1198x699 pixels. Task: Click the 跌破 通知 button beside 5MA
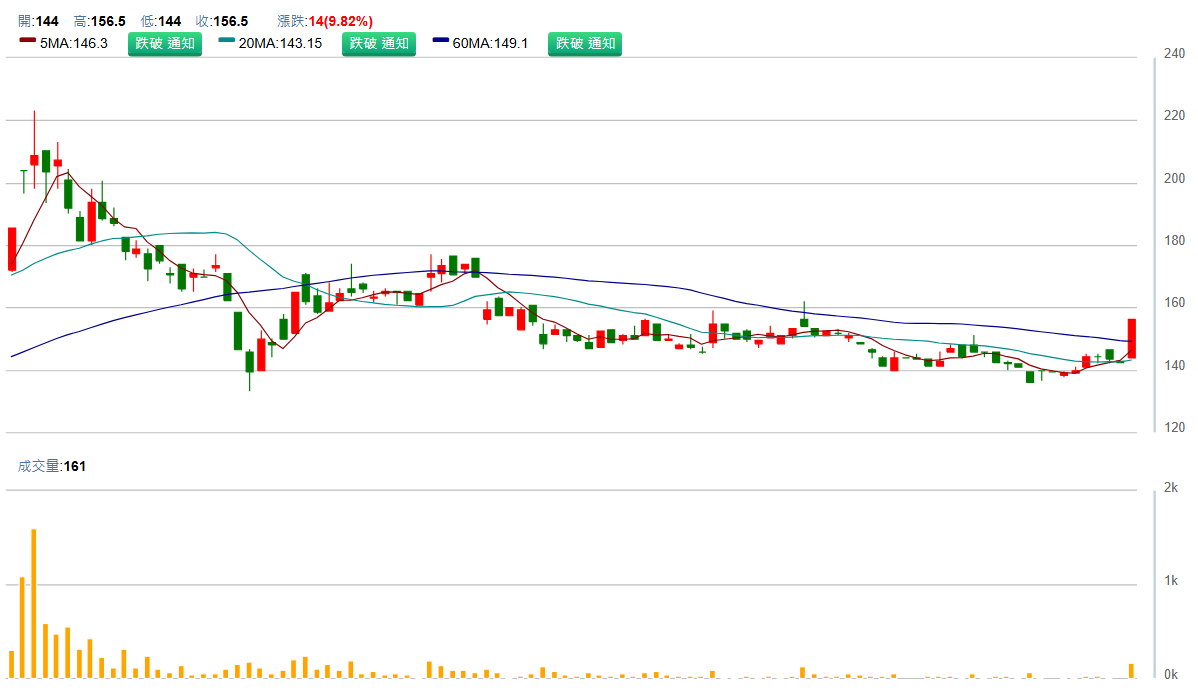click(x=165, y=44)
